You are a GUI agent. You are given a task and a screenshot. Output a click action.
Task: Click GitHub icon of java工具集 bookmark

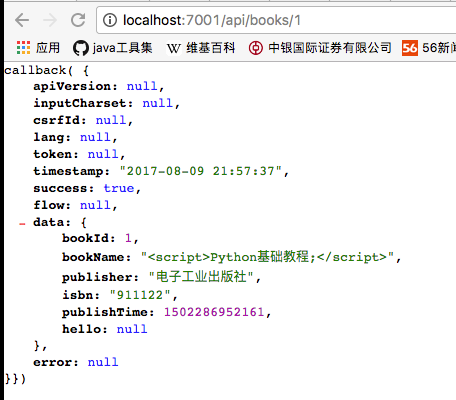click(80, 48)
